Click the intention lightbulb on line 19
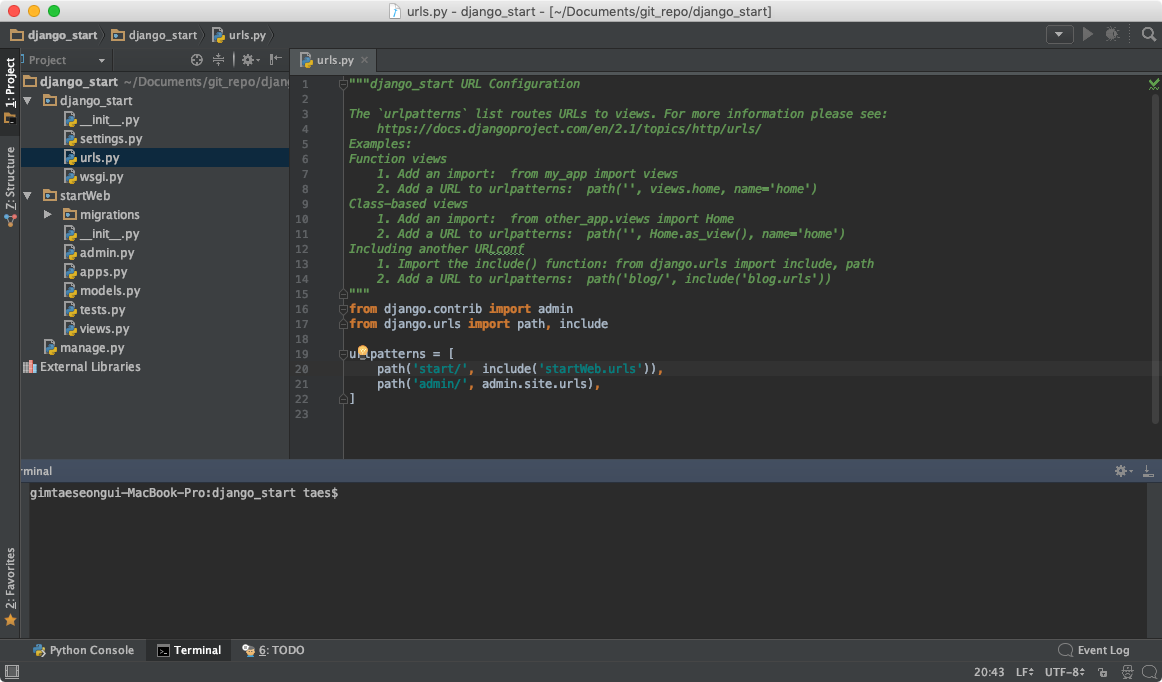This screenshot has width=1162, height=682. point(363,353)
